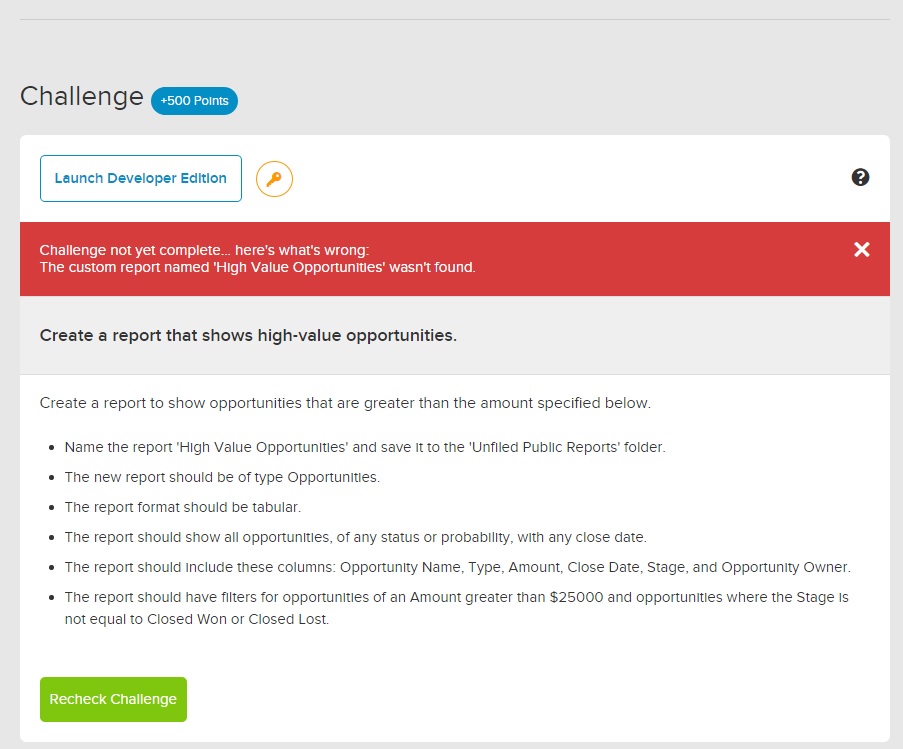
Task: Select the 'Name the report' bullet item
Action: pyautogui.click(x=365, y=447)
